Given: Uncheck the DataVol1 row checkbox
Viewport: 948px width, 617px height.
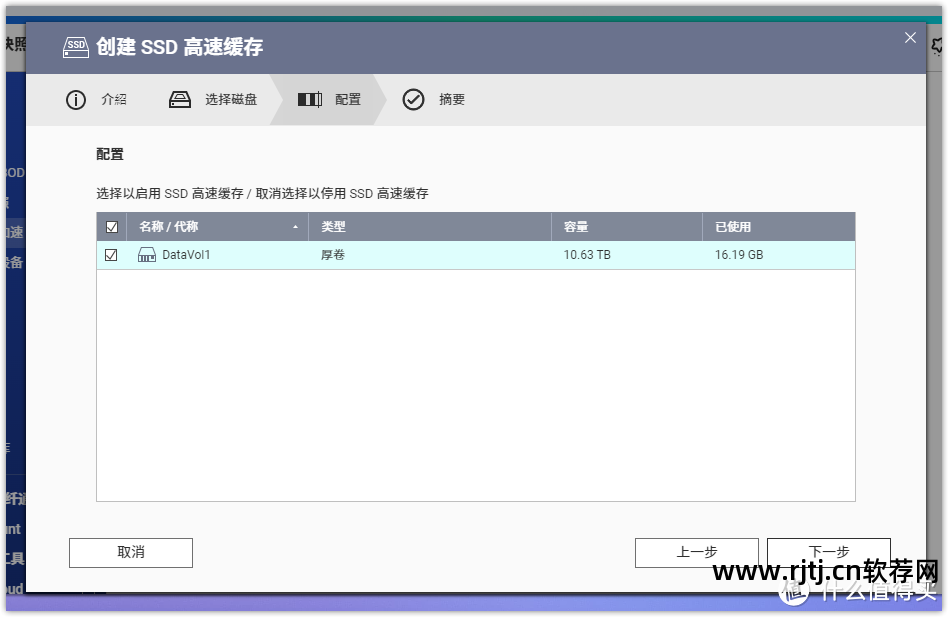Looking at the screenshot, I should pyautogui.click(x=111, y=255).
